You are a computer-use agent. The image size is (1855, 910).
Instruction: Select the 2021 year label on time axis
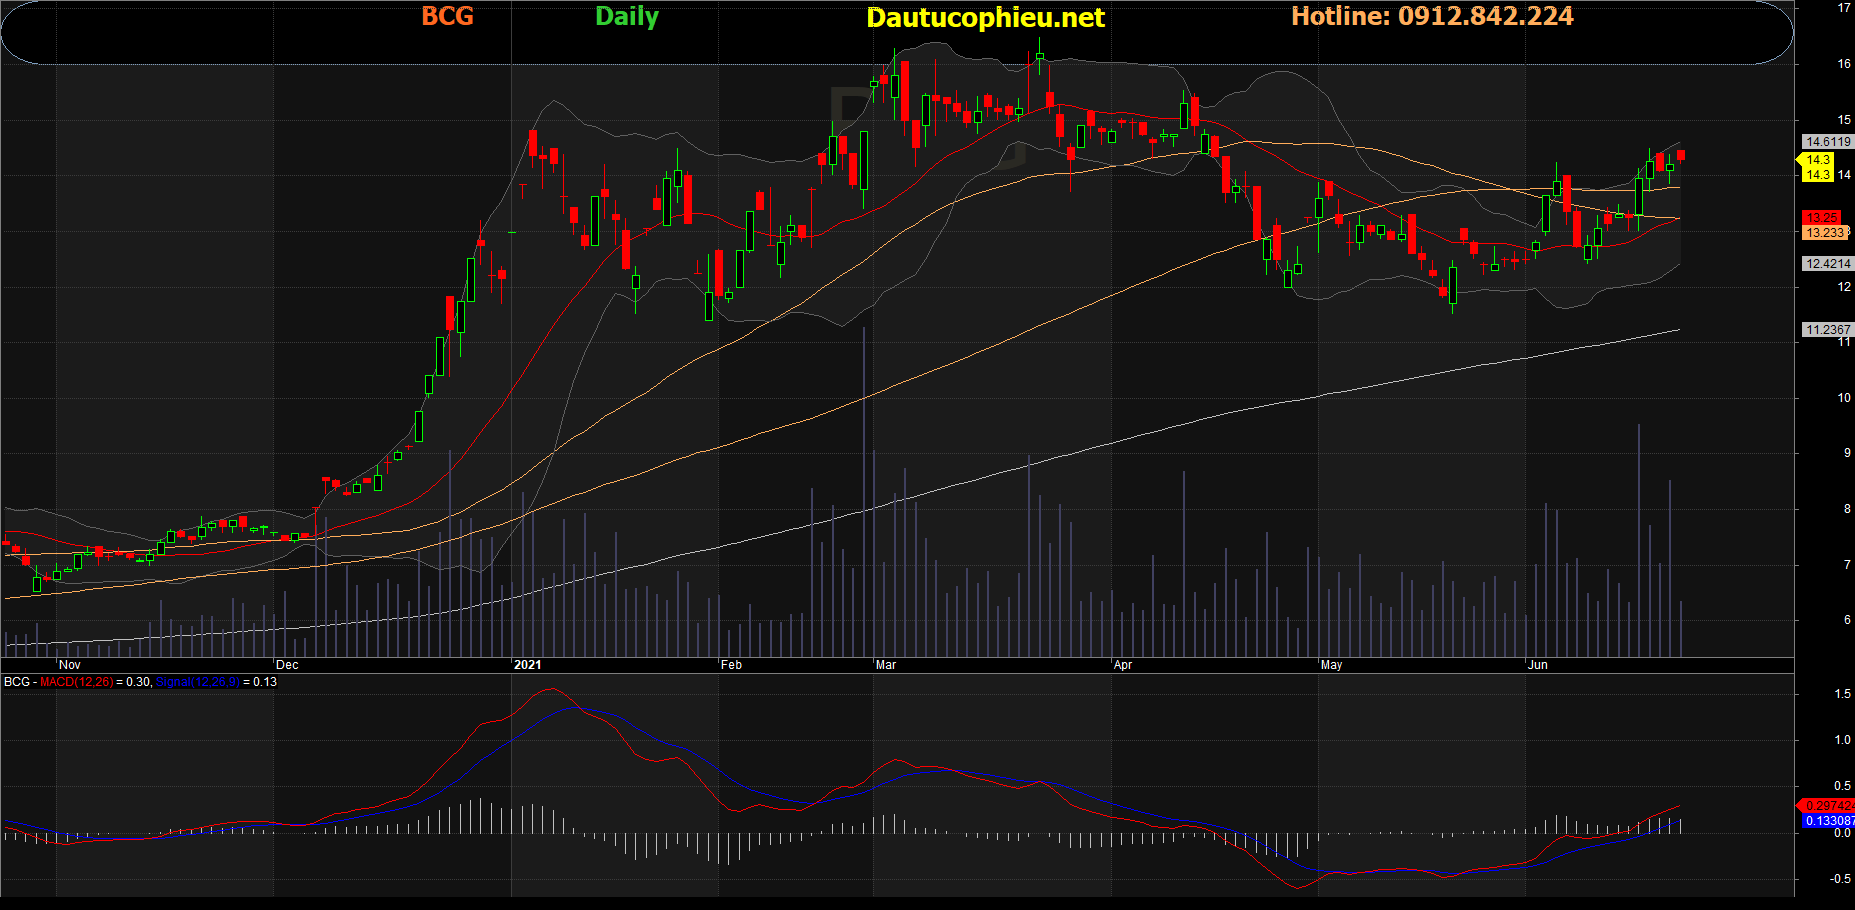(527, 665)
